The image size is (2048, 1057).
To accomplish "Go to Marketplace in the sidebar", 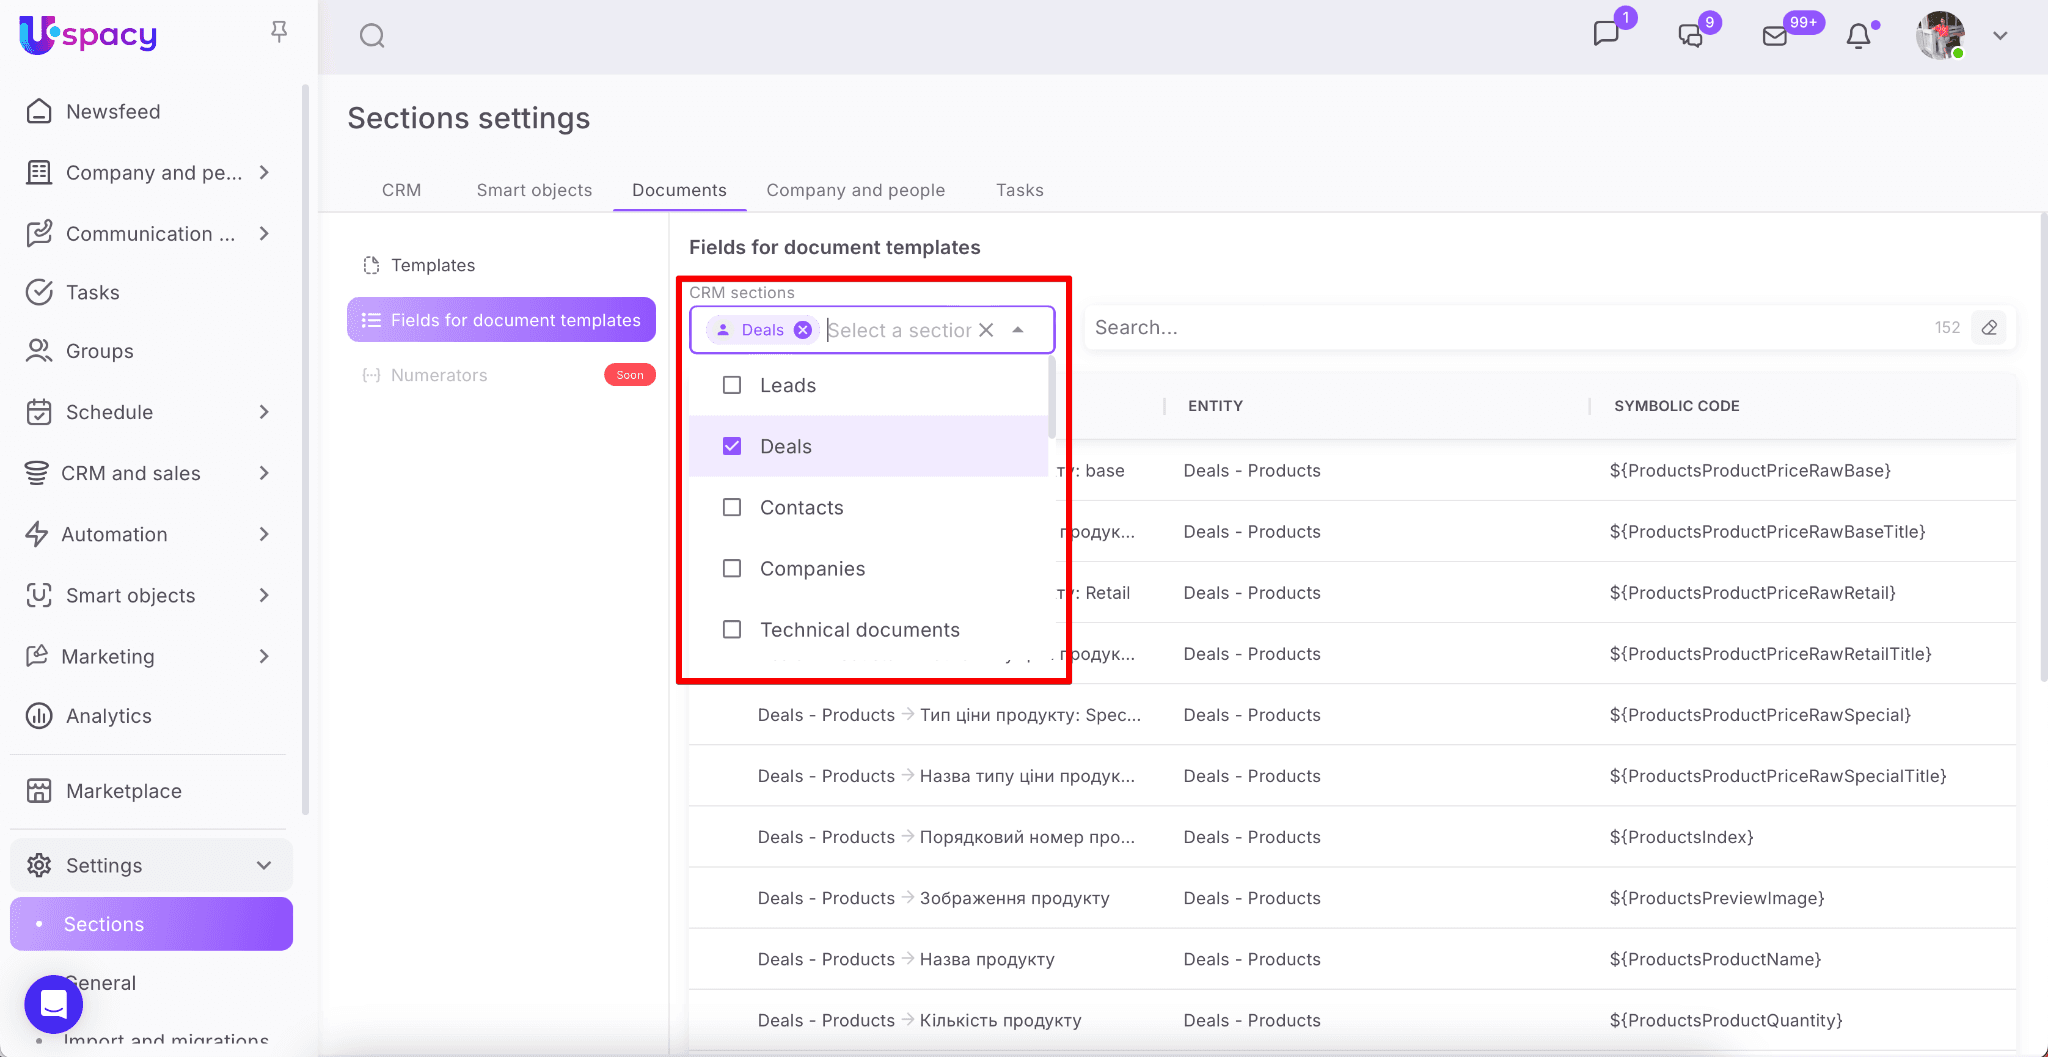I will (124, 791).
